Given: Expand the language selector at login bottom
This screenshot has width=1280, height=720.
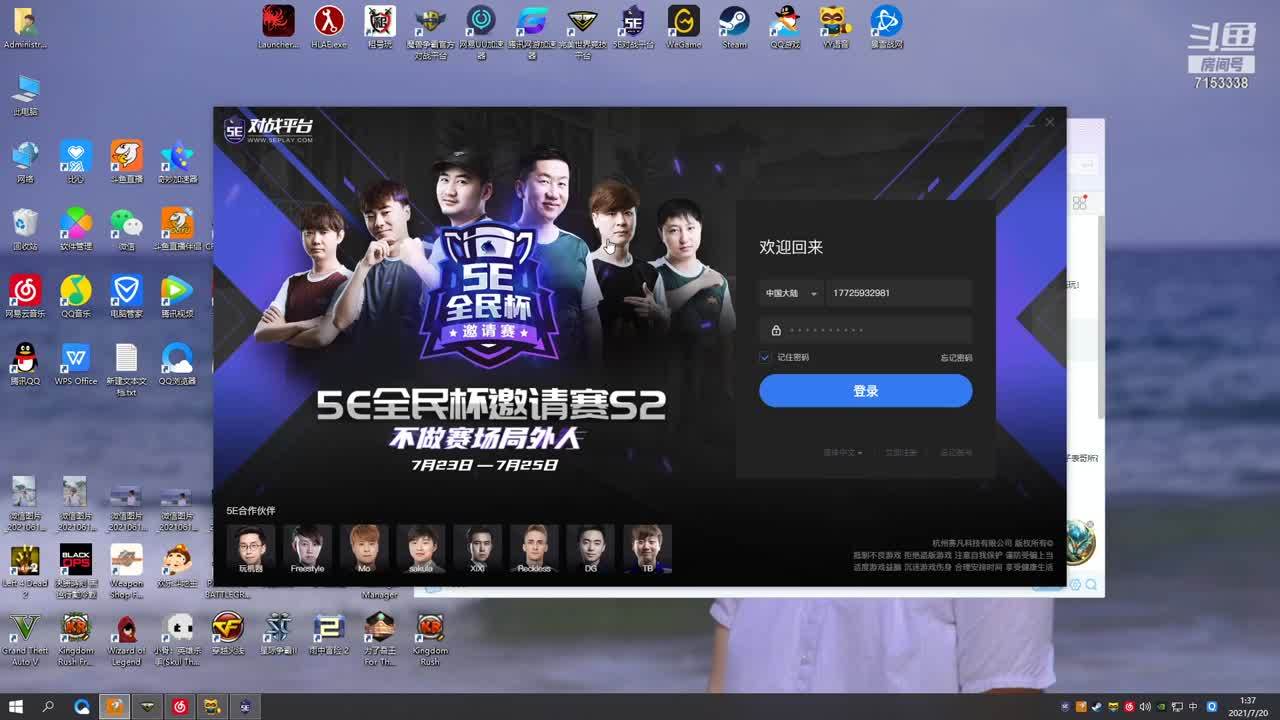Looking at the screenshot, I should pyautogui.click(x=842, y=453).
